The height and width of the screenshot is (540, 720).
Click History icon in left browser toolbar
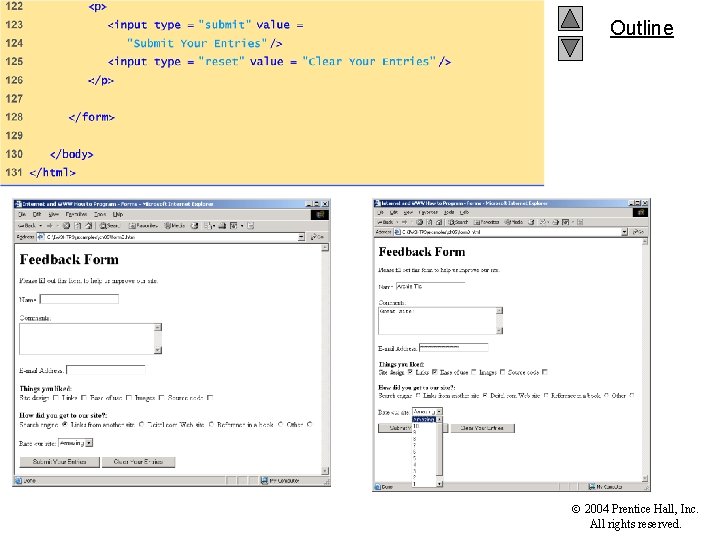tap(195, 225)
